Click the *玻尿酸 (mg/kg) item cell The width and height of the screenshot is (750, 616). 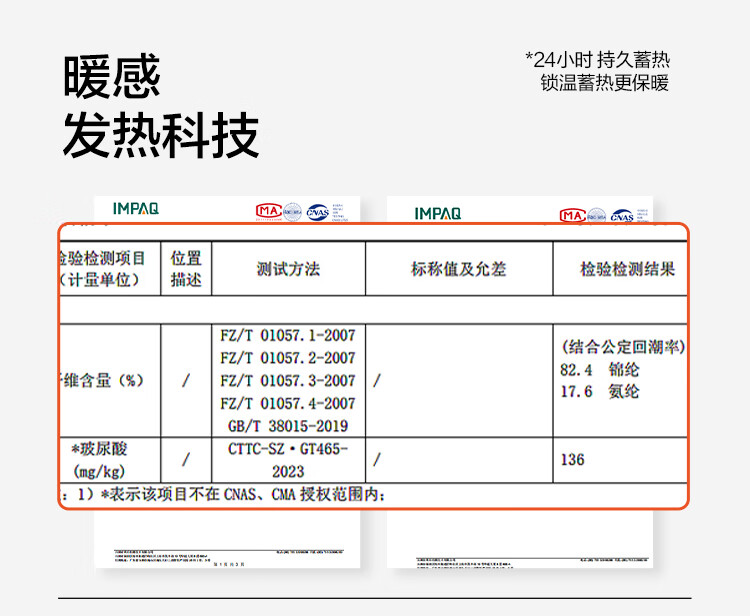(100, 460)
